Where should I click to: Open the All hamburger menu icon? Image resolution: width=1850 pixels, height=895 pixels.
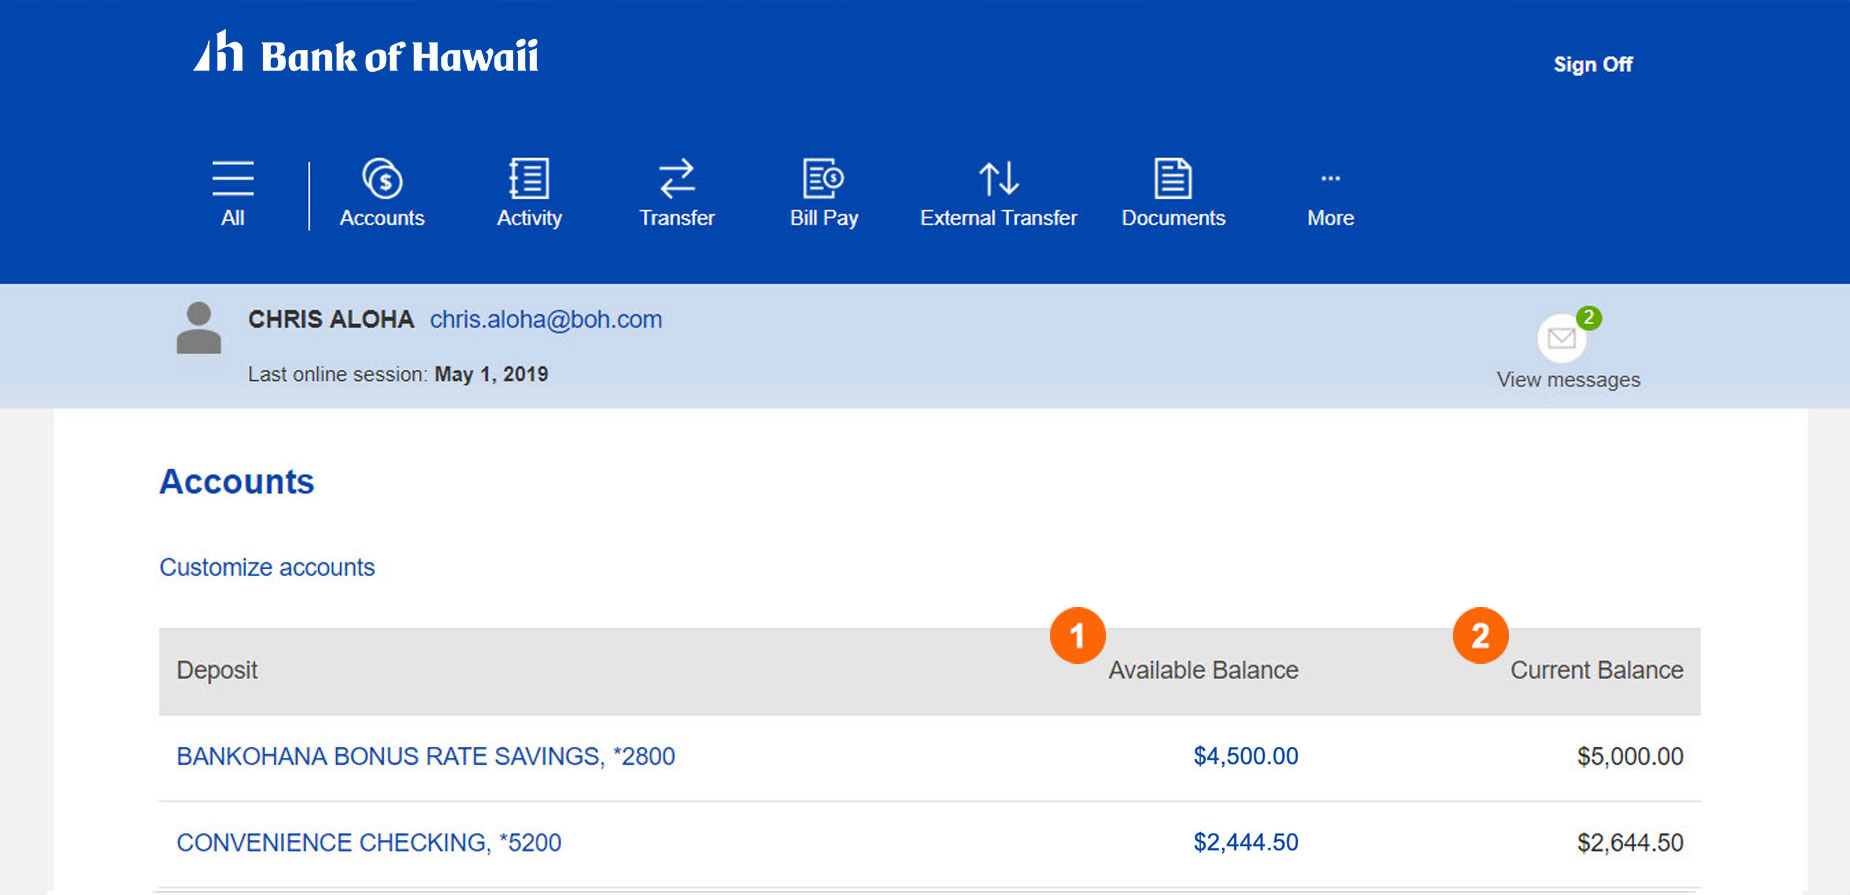[233, 178]
